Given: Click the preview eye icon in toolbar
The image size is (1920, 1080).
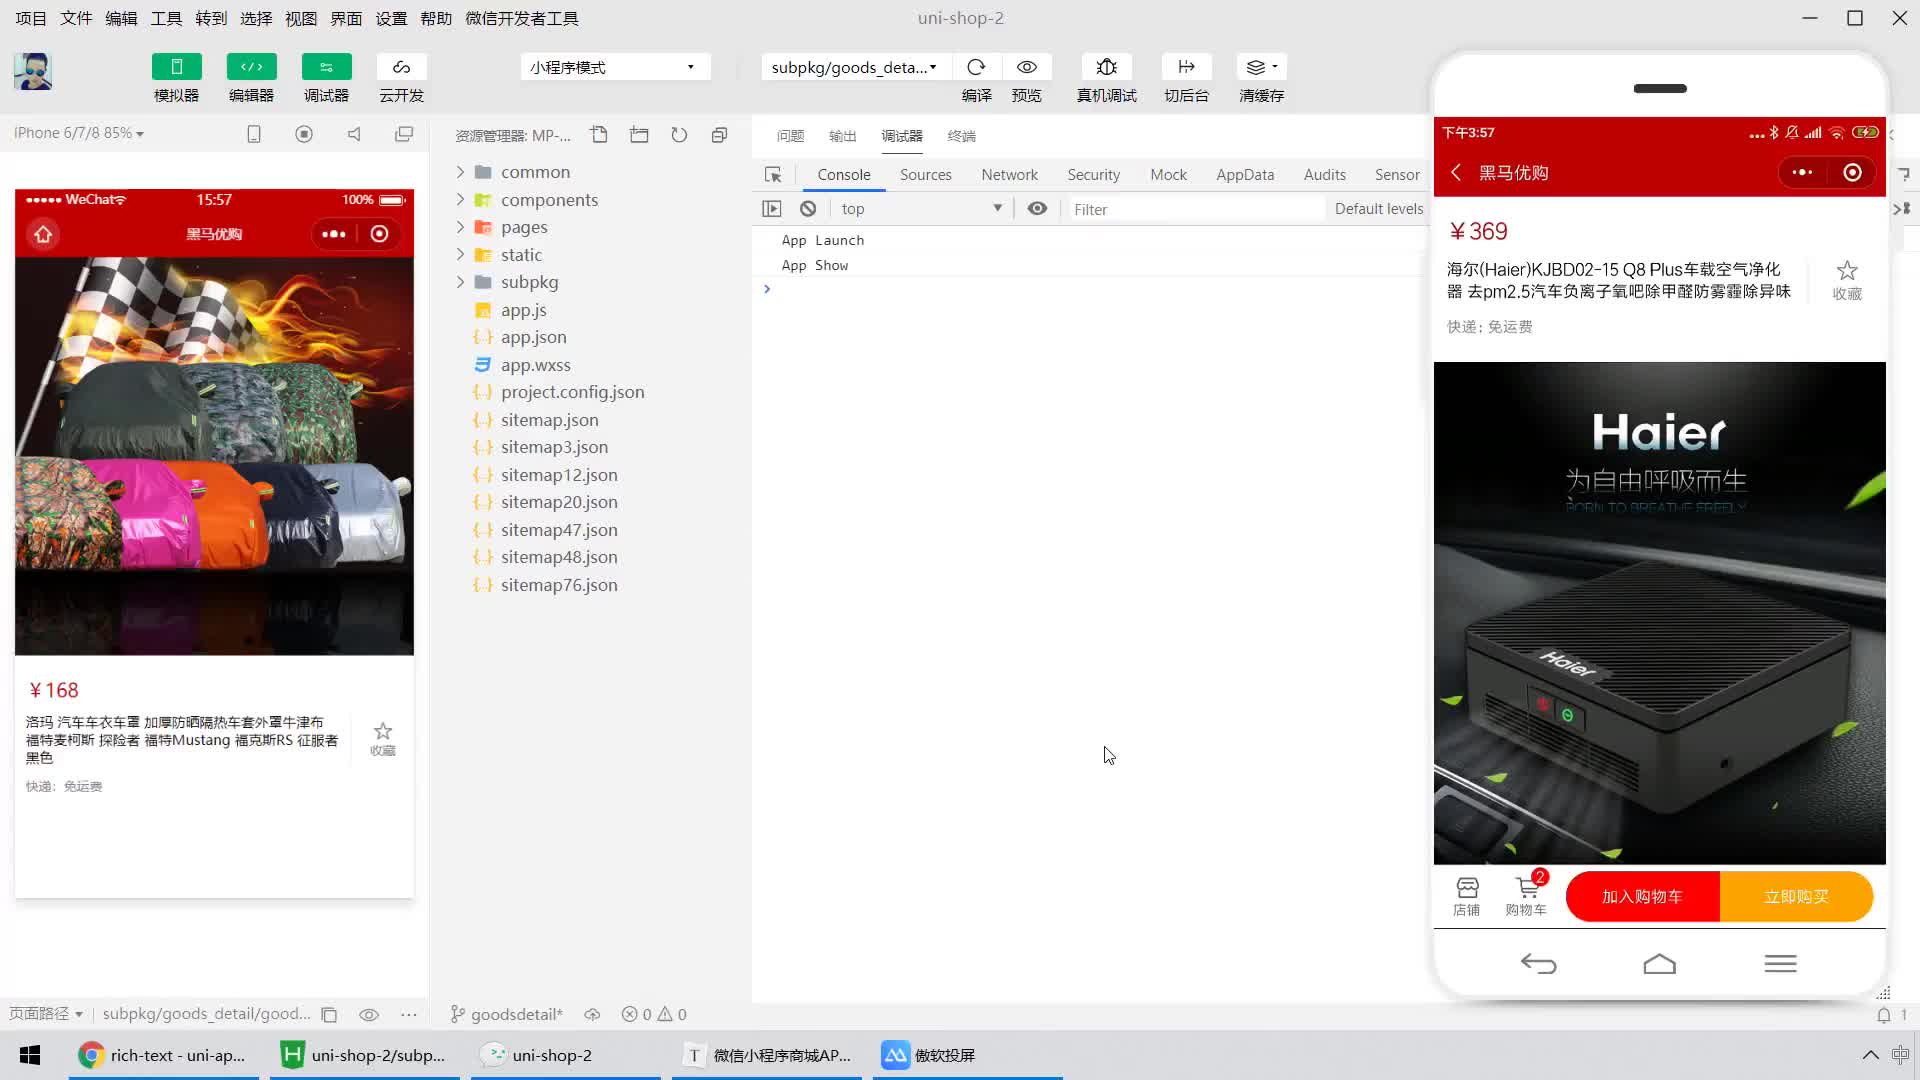Looking at the screenshot, I should pos(1027,66).
